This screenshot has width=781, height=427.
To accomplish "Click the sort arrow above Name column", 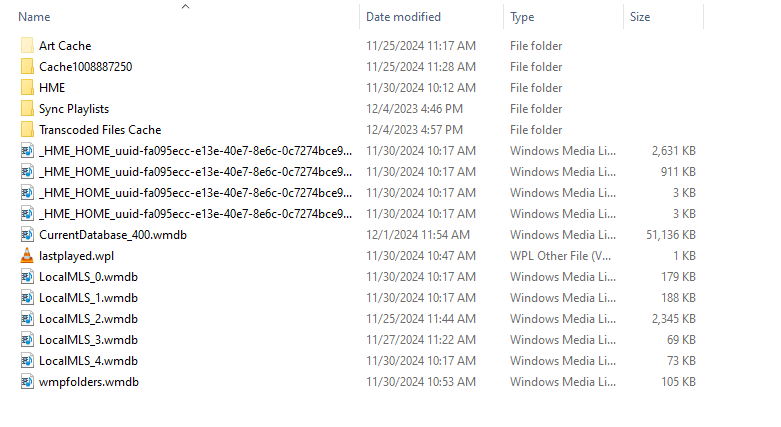I will tap(185, 6).
